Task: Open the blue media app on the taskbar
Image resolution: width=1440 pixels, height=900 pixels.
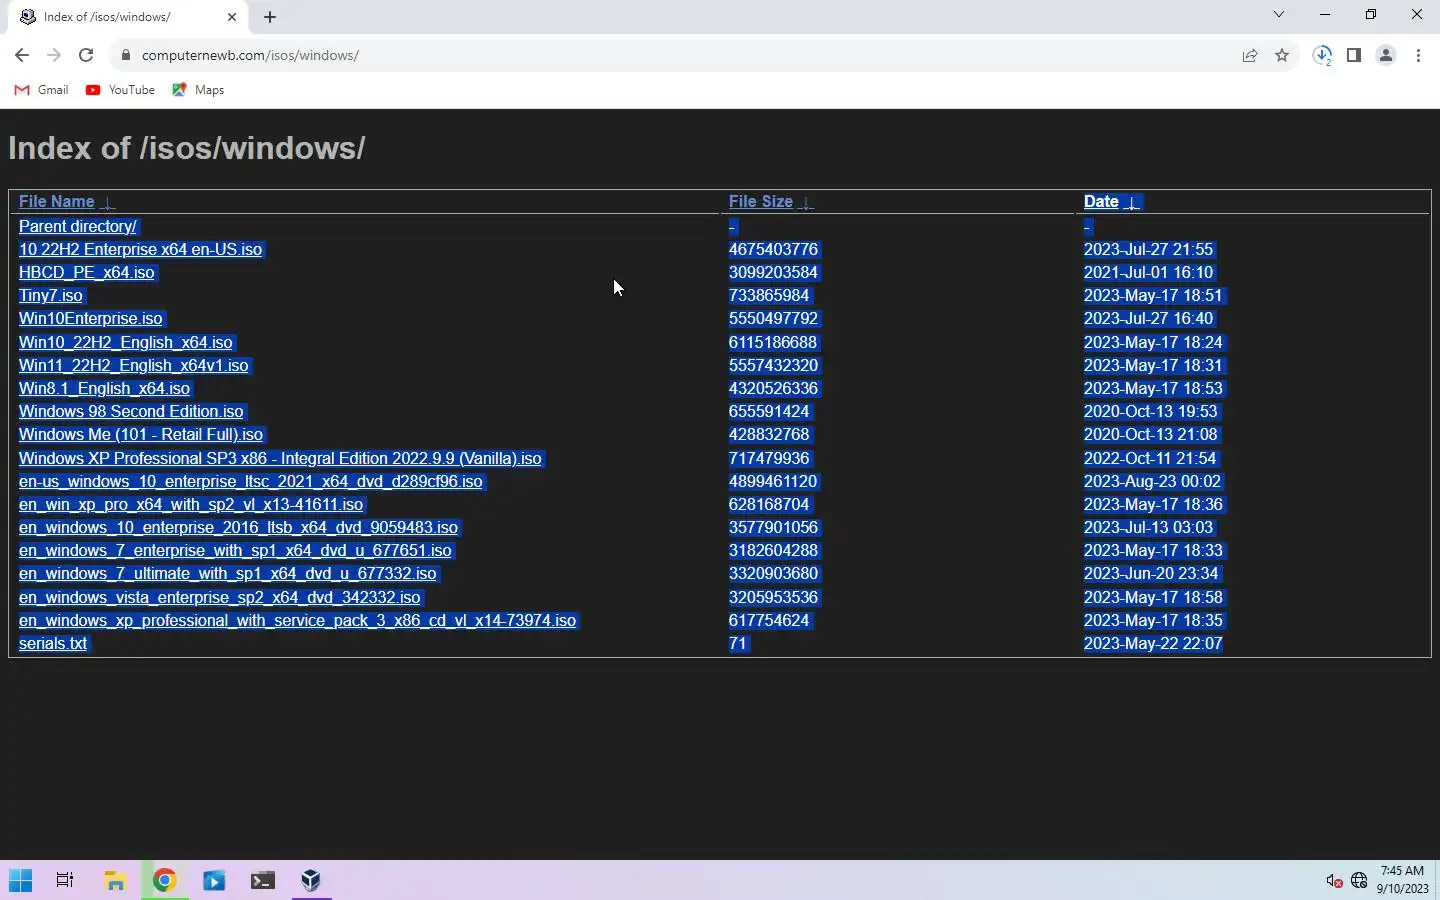Action: pyautogui.click(x=214, y=881)
